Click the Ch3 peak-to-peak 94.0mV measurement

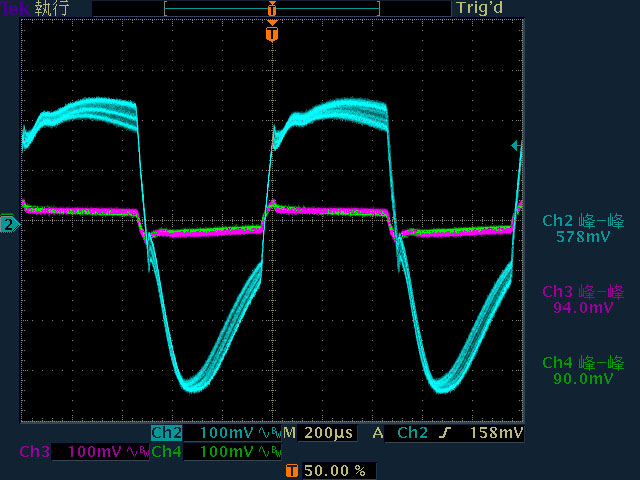click(583, 300)
